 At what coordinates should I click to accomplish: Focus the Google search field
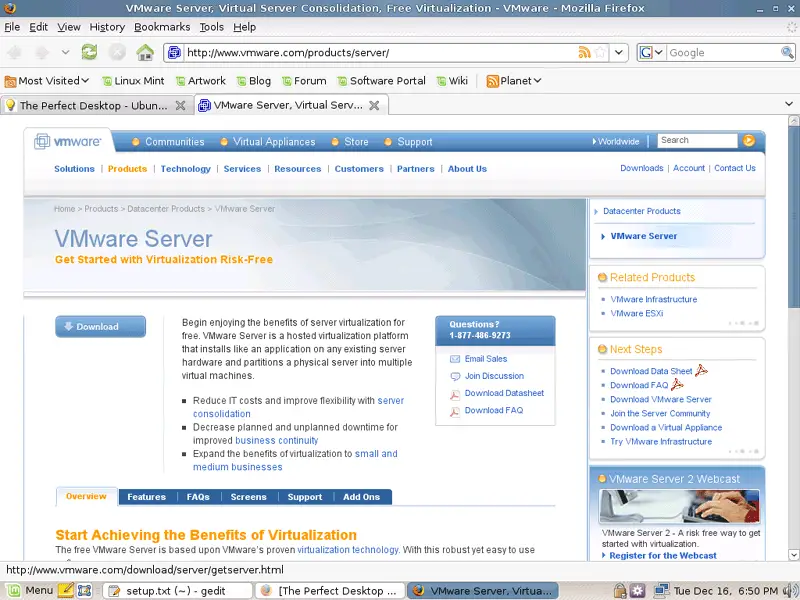[x=722, y=52]
